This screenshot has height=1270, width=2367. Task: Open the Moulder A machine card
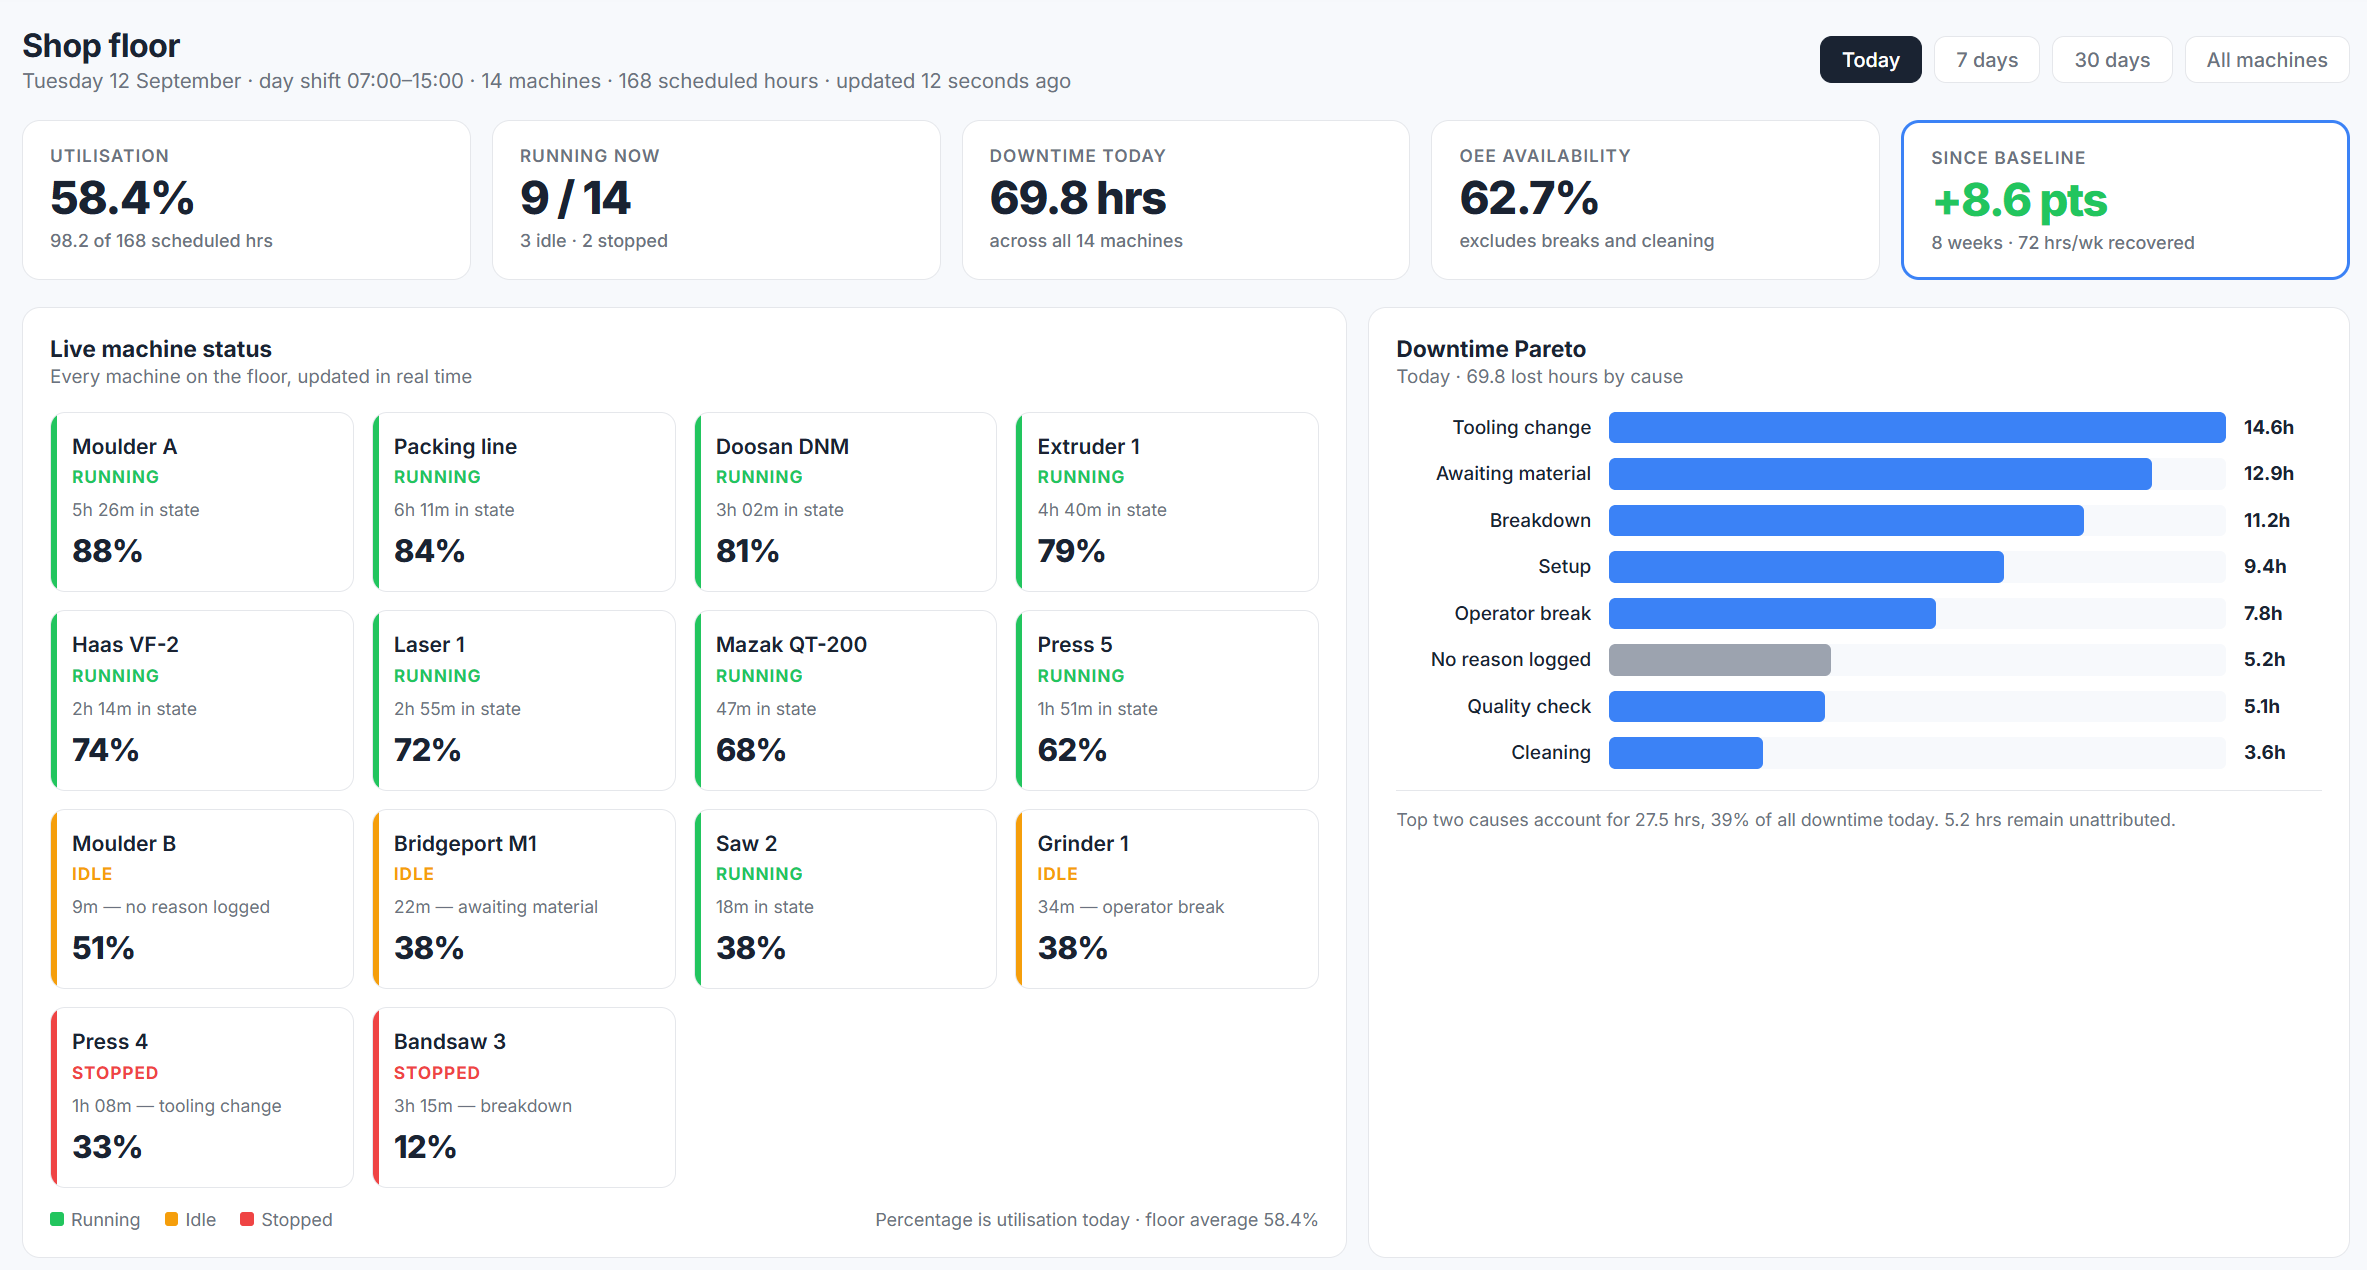202,502
